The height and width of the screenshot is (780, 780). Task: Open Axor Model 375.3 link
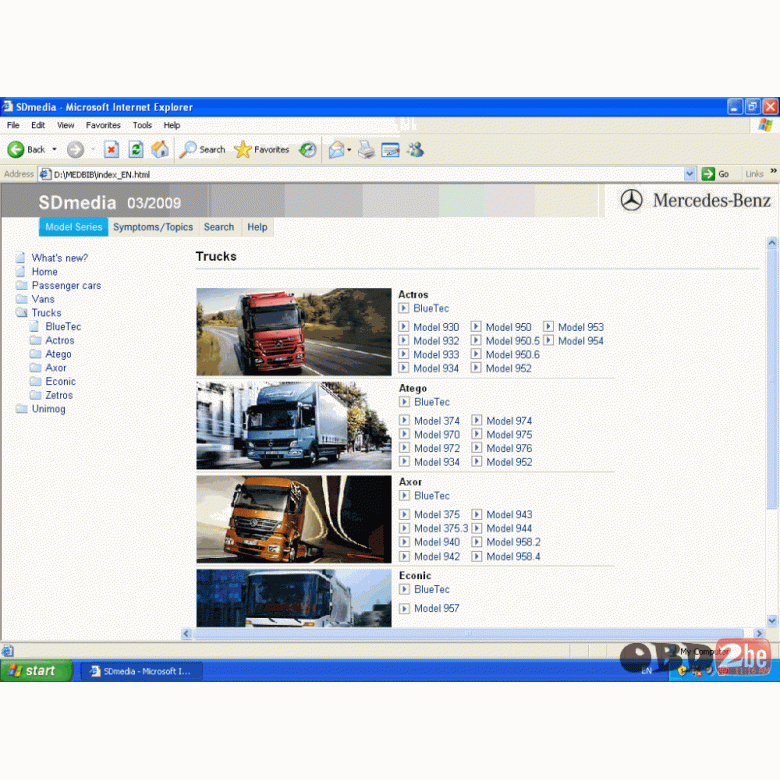click(441, 529)
